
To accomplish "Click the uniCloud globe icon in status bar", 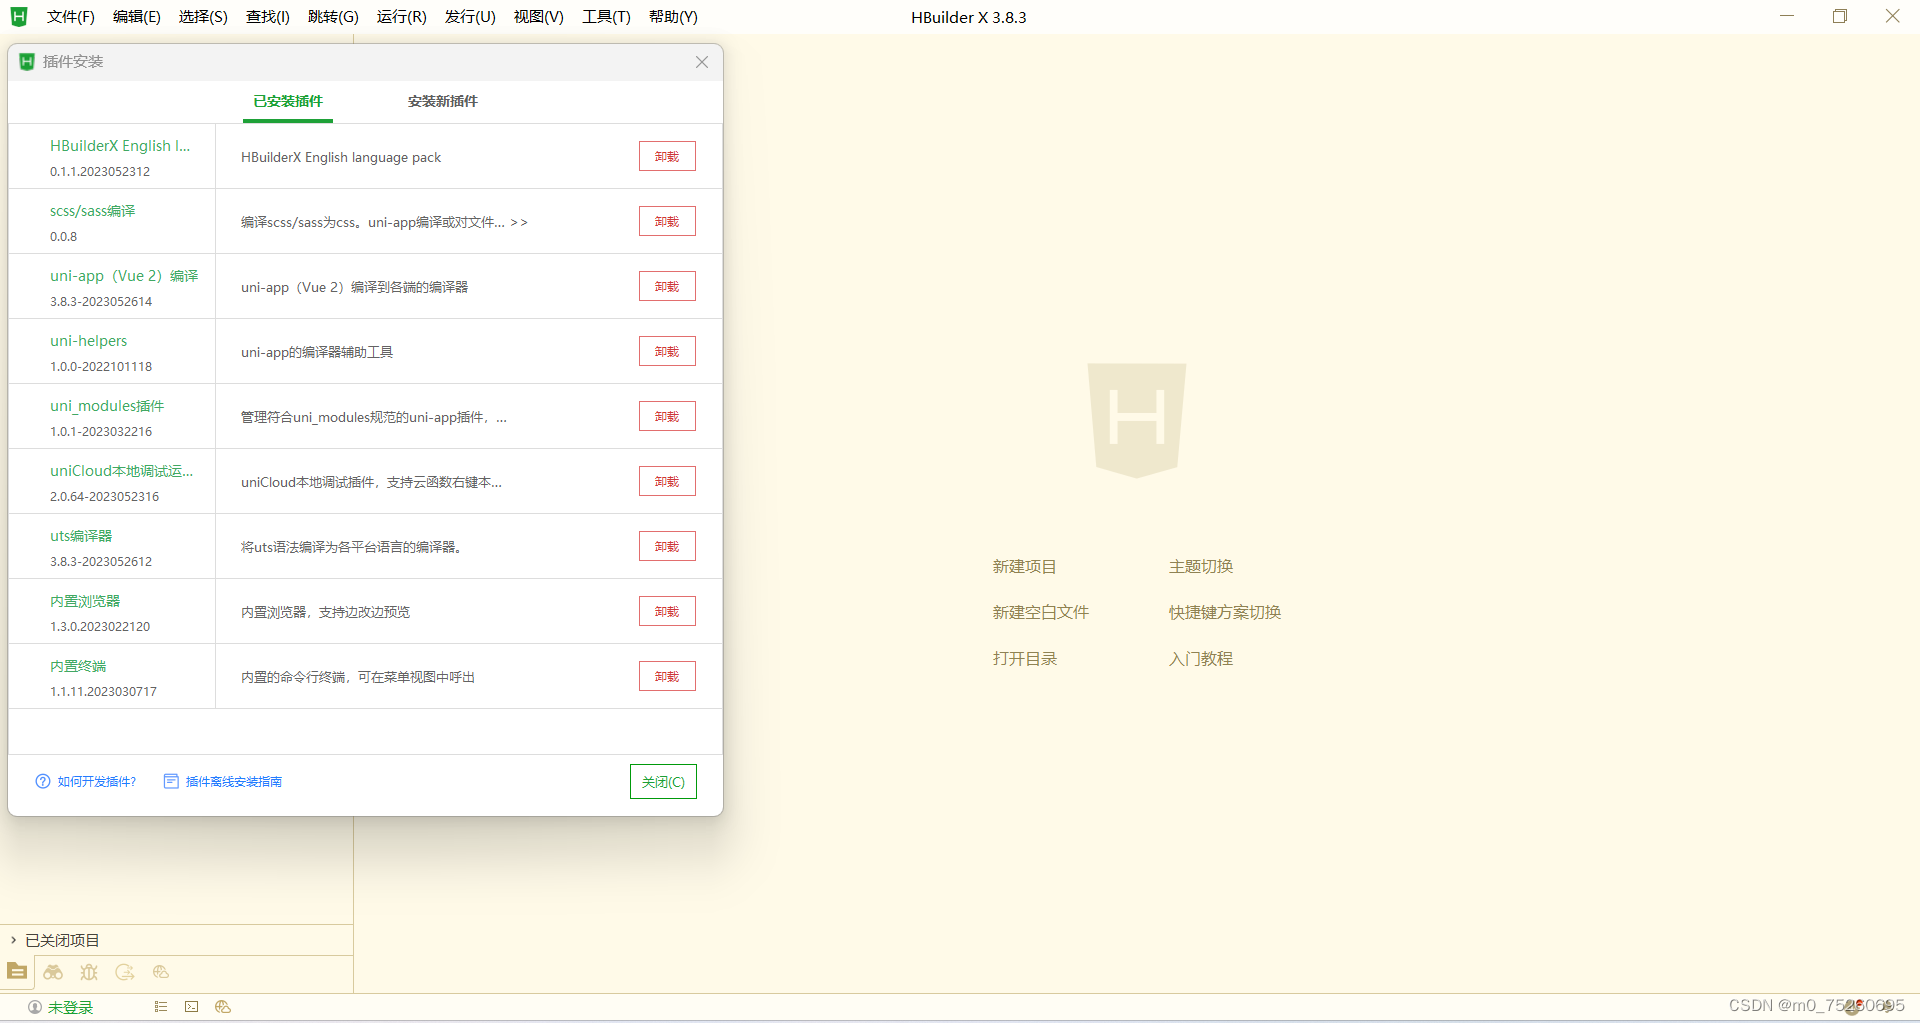I will click(223, 1007).
